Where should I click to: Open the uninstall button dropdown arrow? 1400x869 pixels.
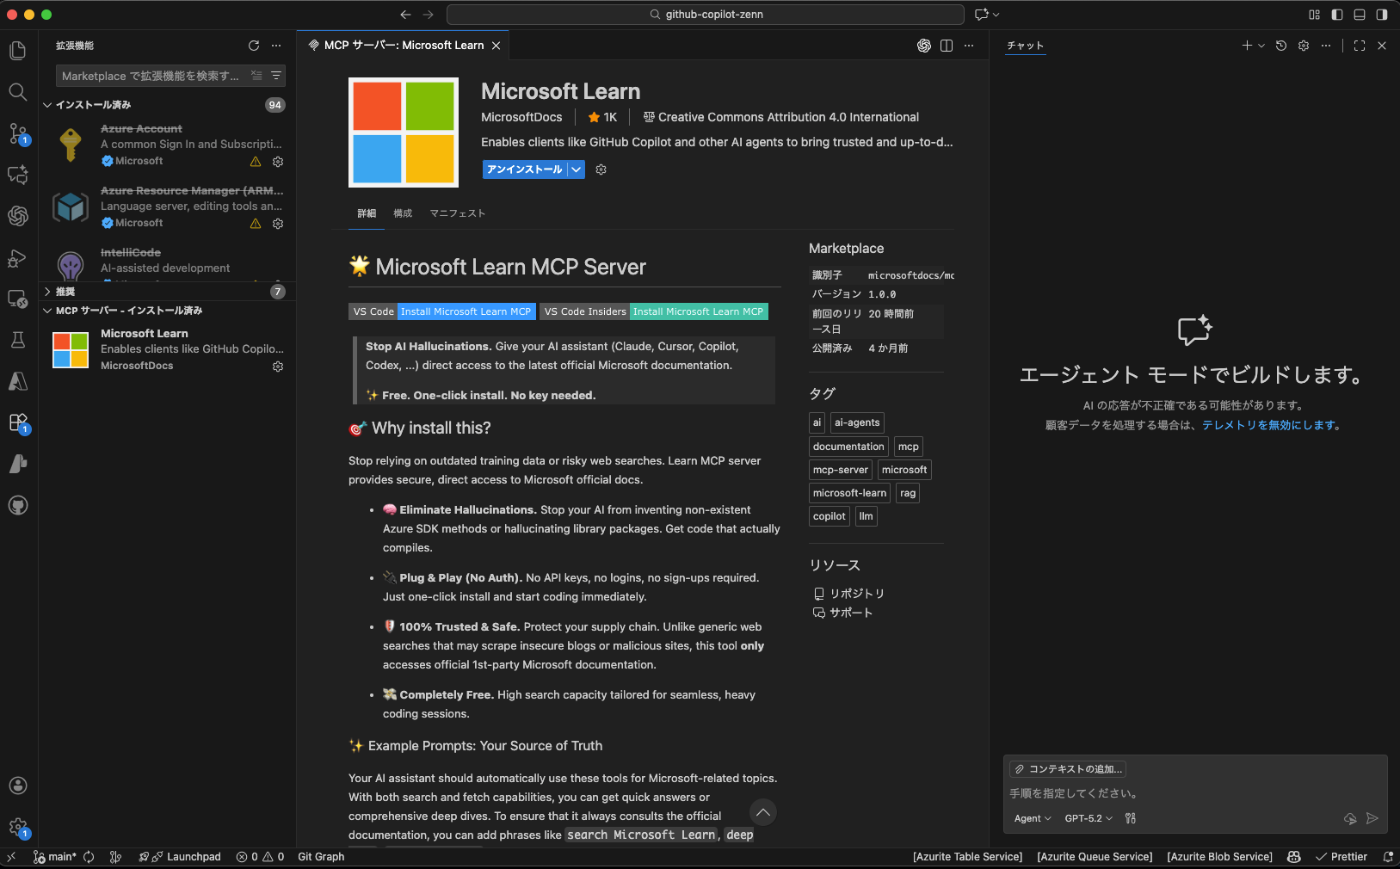click(x=577, y=170)
